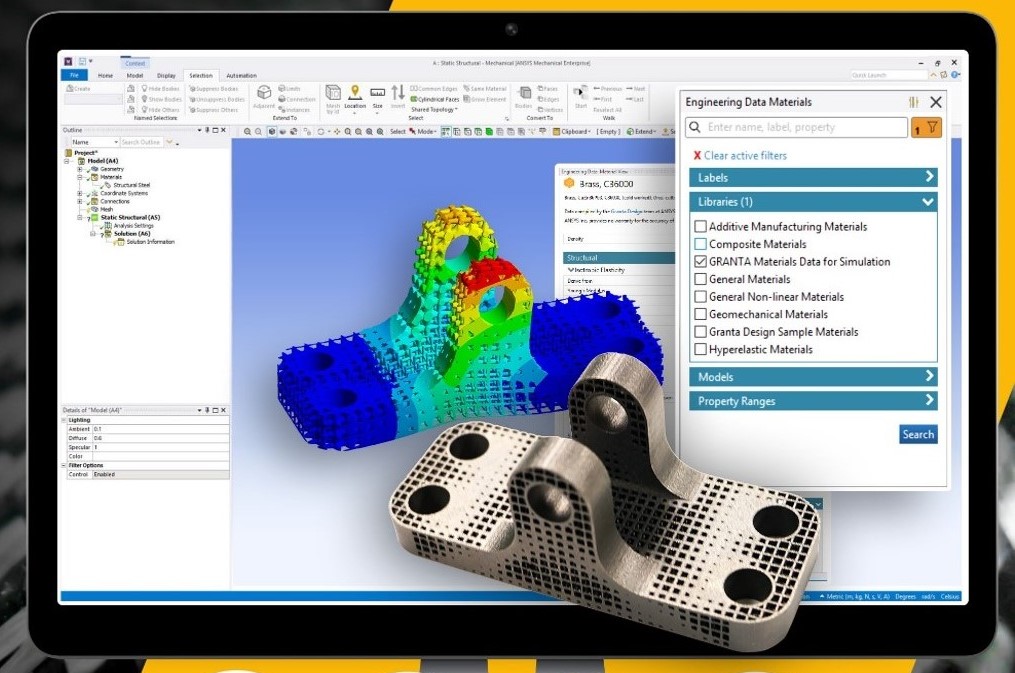Expand the Coordinate Systems node
The image size is (1015, 673).
[80, 193]
